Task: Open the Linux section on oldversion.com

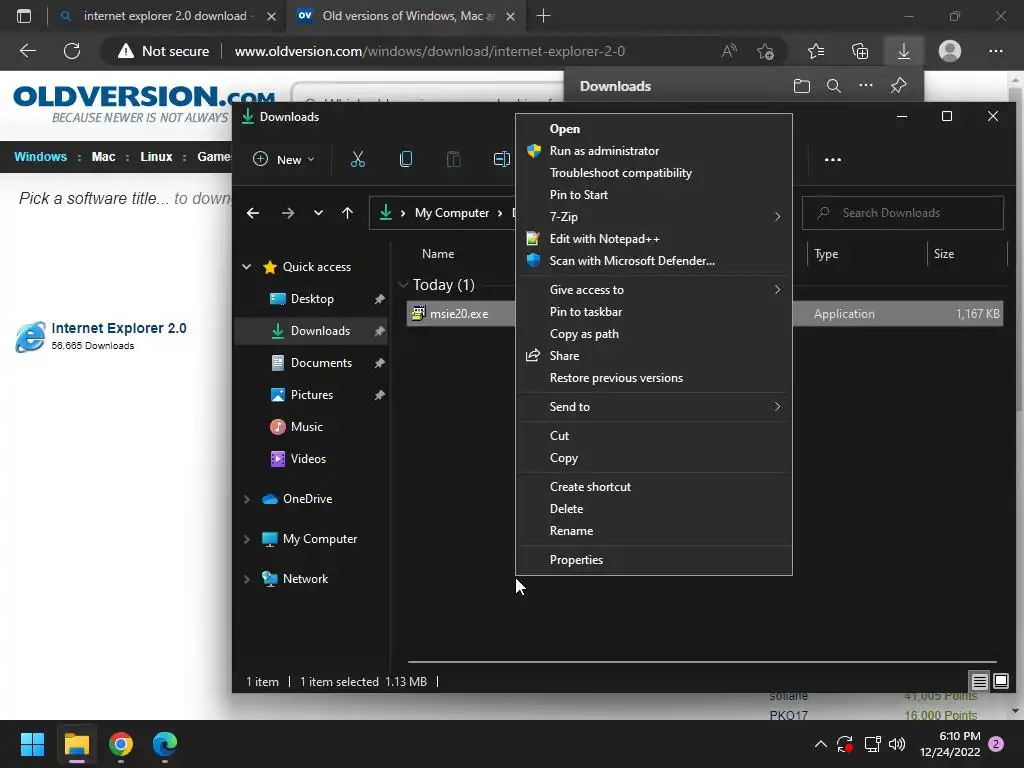Action: 156,157
